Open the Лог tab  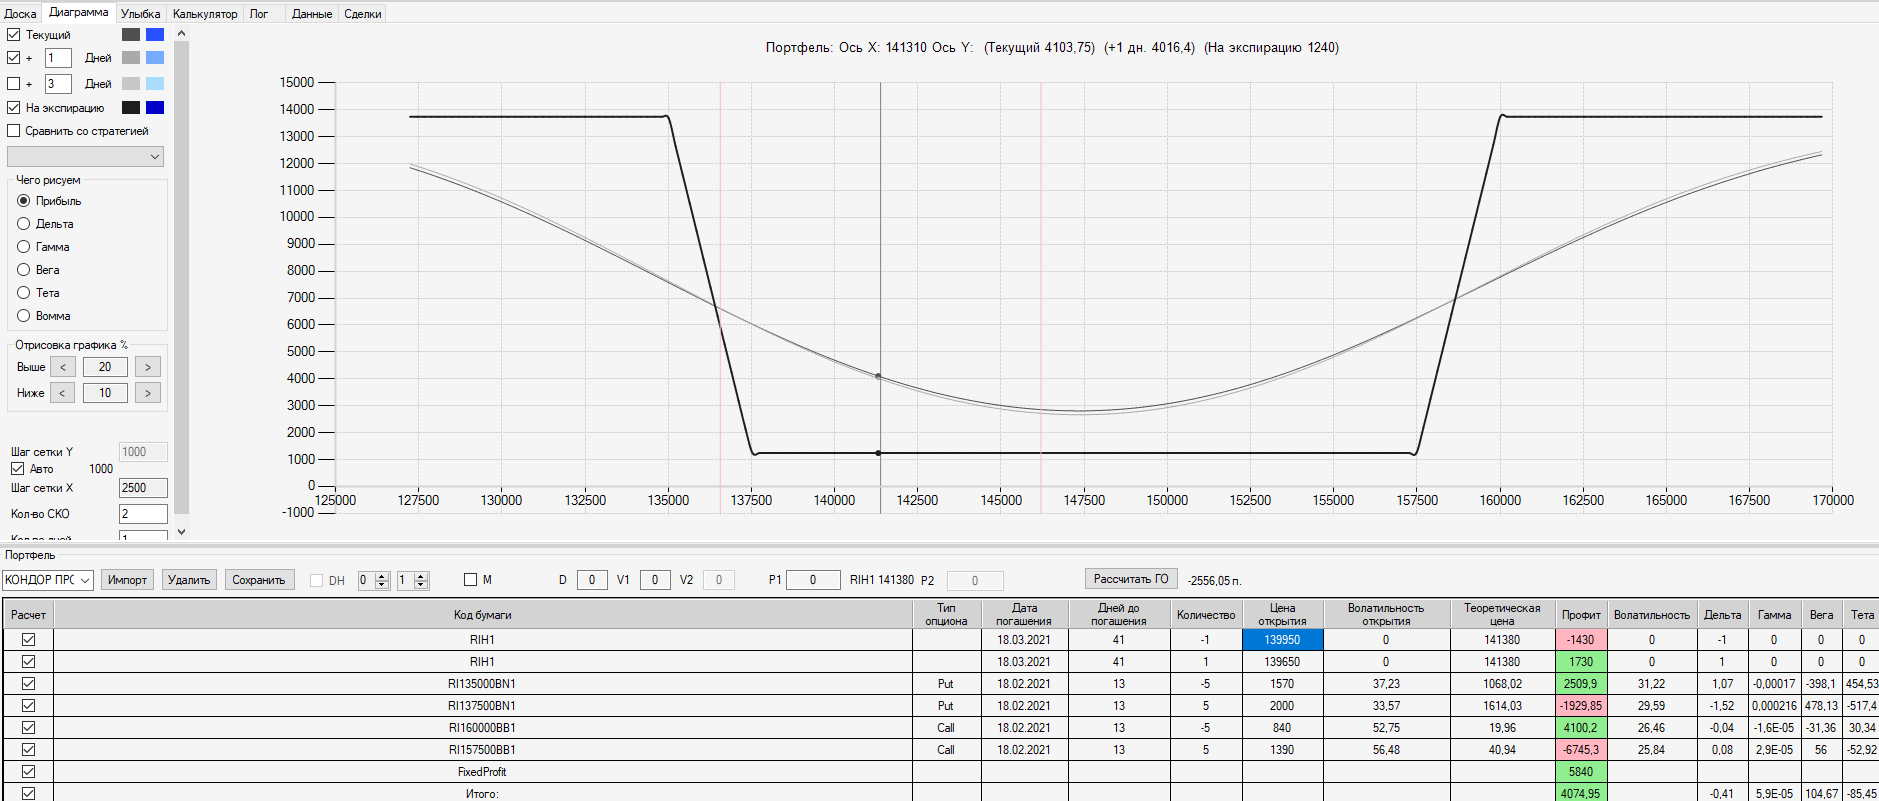click(x=259, y=14)
